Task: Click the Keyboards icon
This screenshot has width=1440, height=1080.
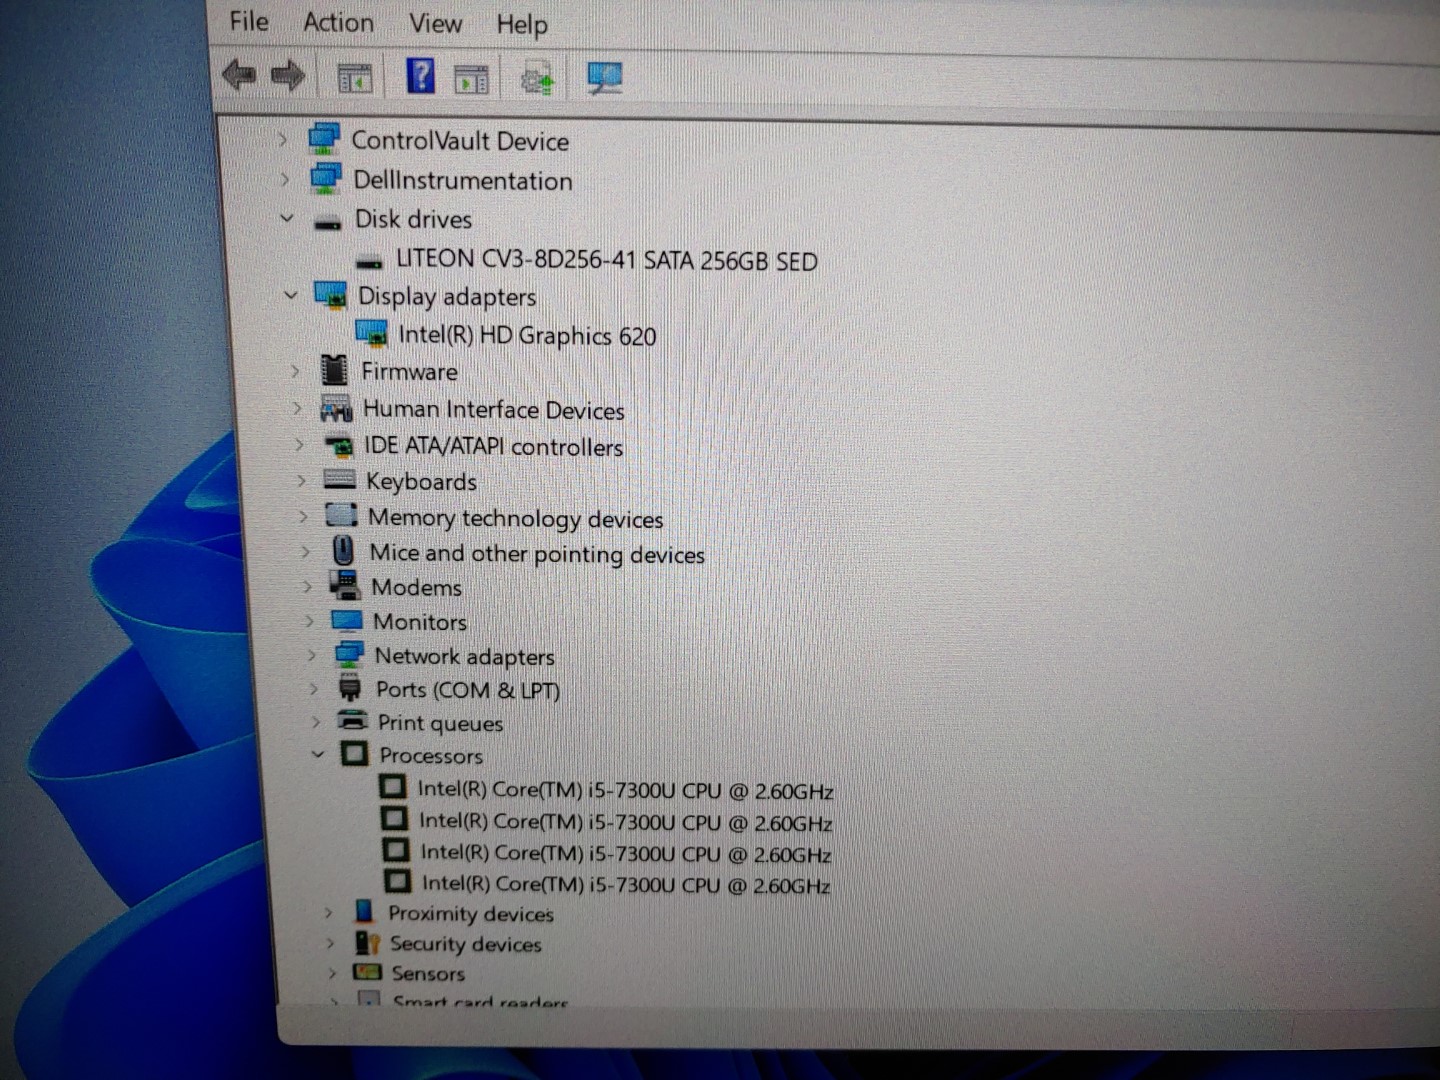Action: 340,479
